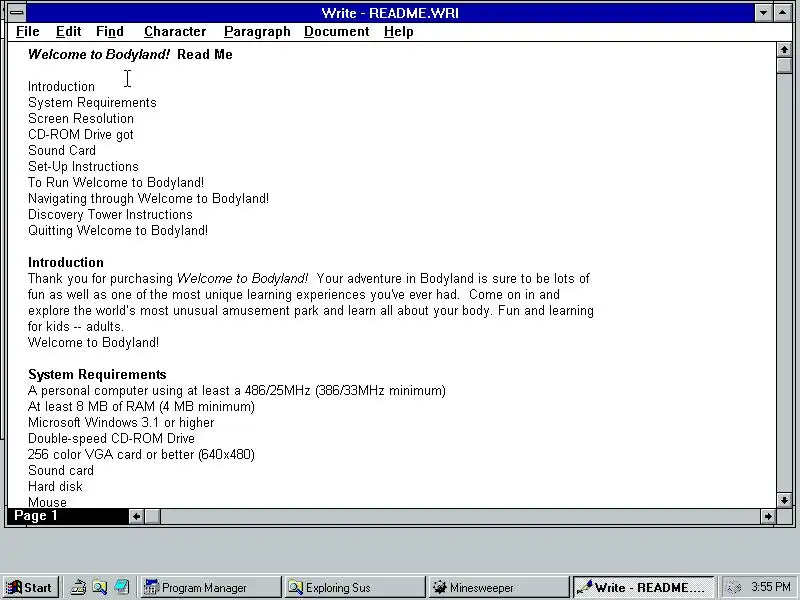This screenshot has width=800, height=600.
Task: Click the lowercase 'Sound card' requirement line
Action: 61,470
